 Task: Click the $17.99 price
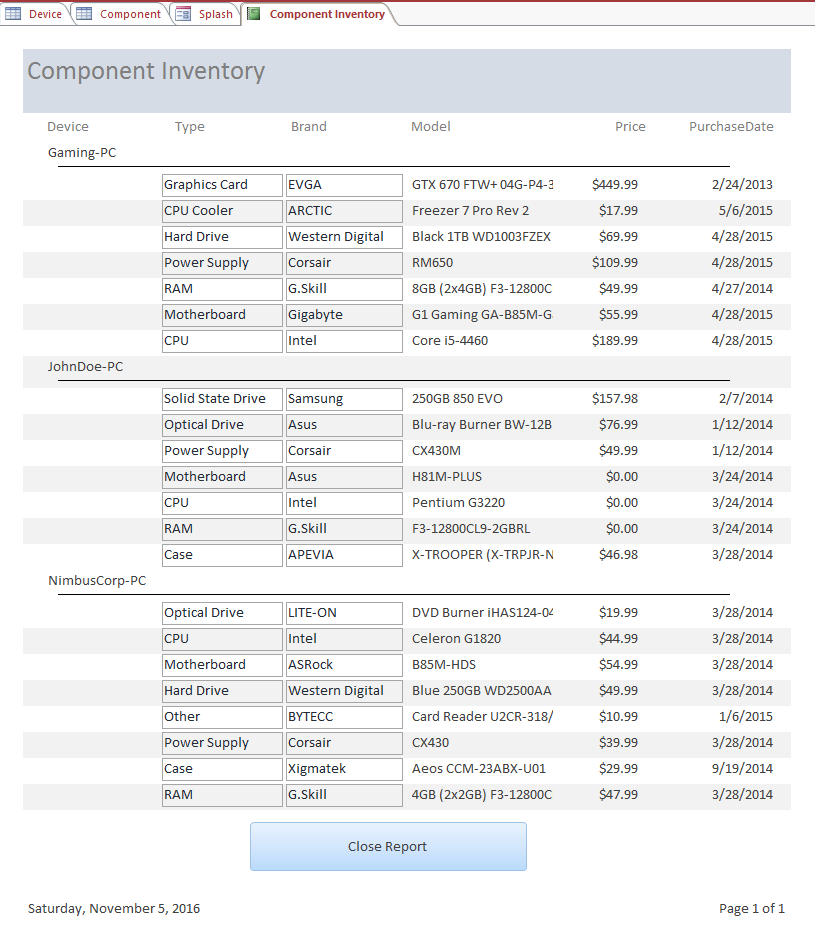tap(619, 211)
